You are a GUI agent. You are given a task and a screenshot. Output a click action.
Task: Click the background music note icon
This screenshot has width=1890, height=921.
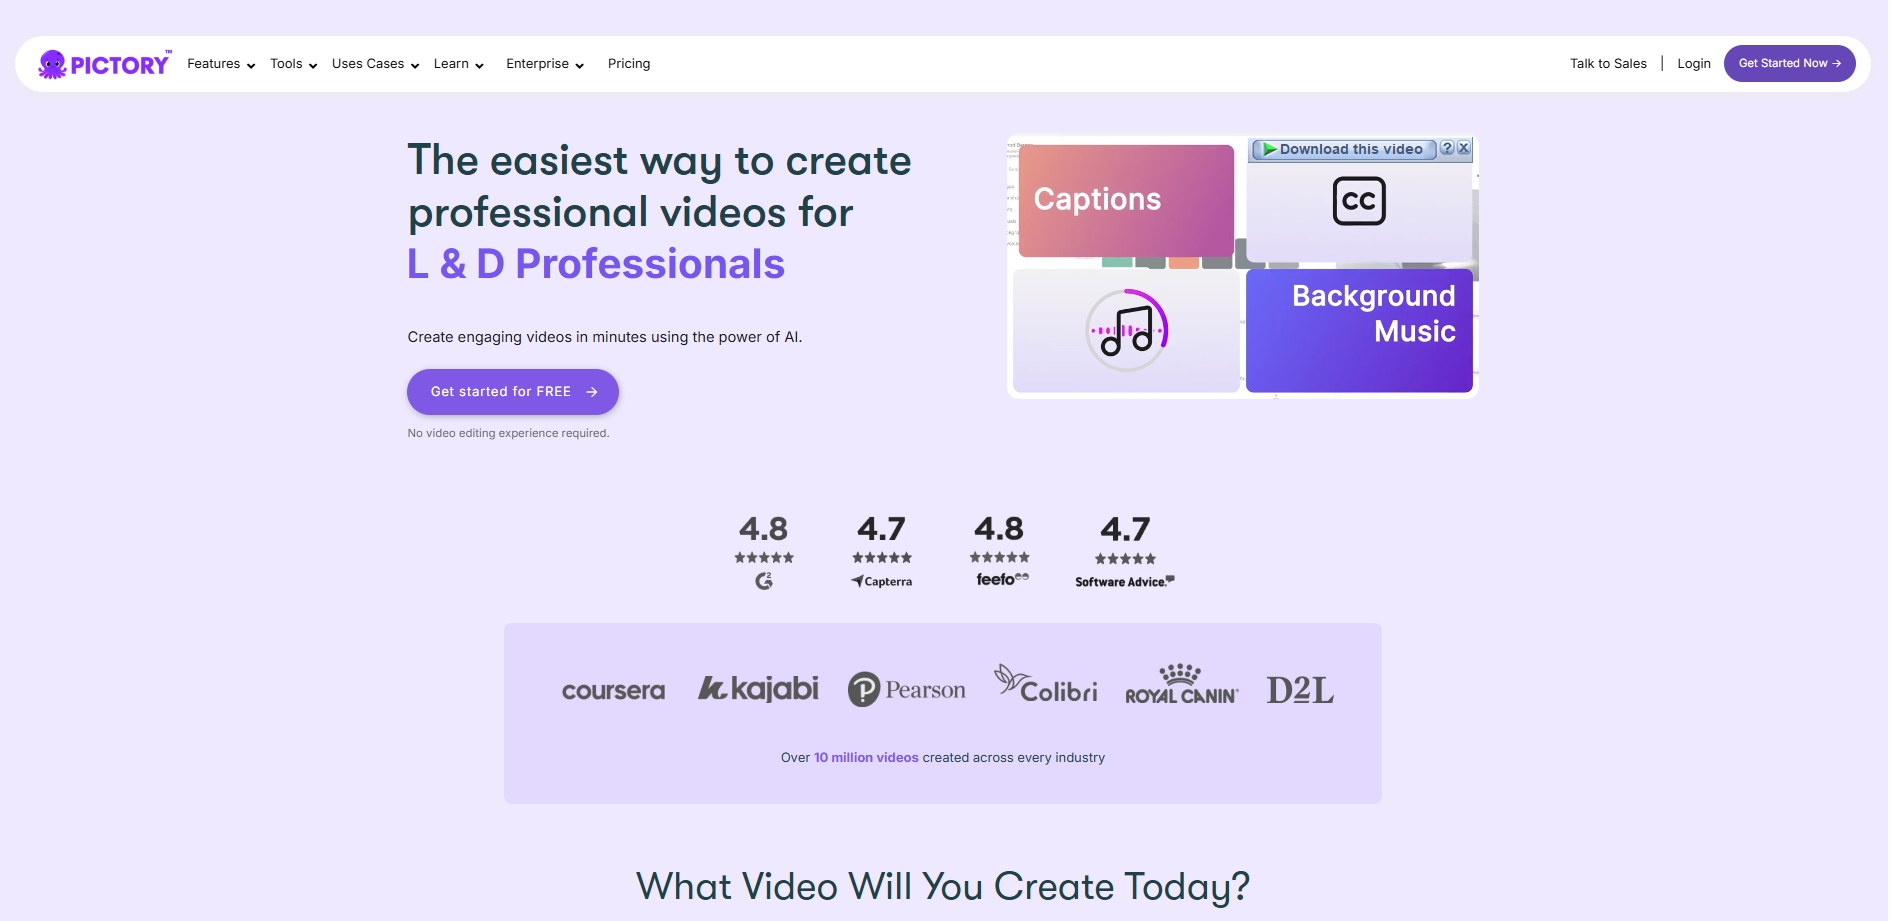[x=1127, y=330]
